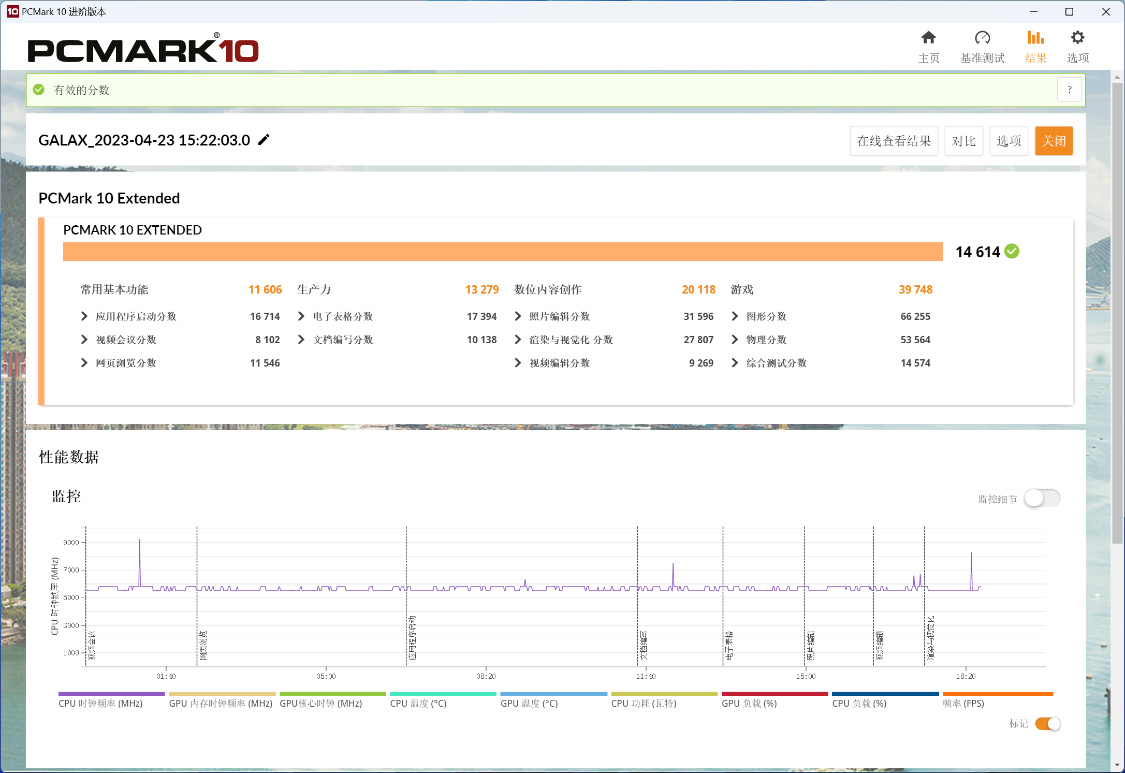The image size is (1125, 773).
Task: Click the PCMARK 10 logo
Action: pyautogui.click(x=143, y=49)
